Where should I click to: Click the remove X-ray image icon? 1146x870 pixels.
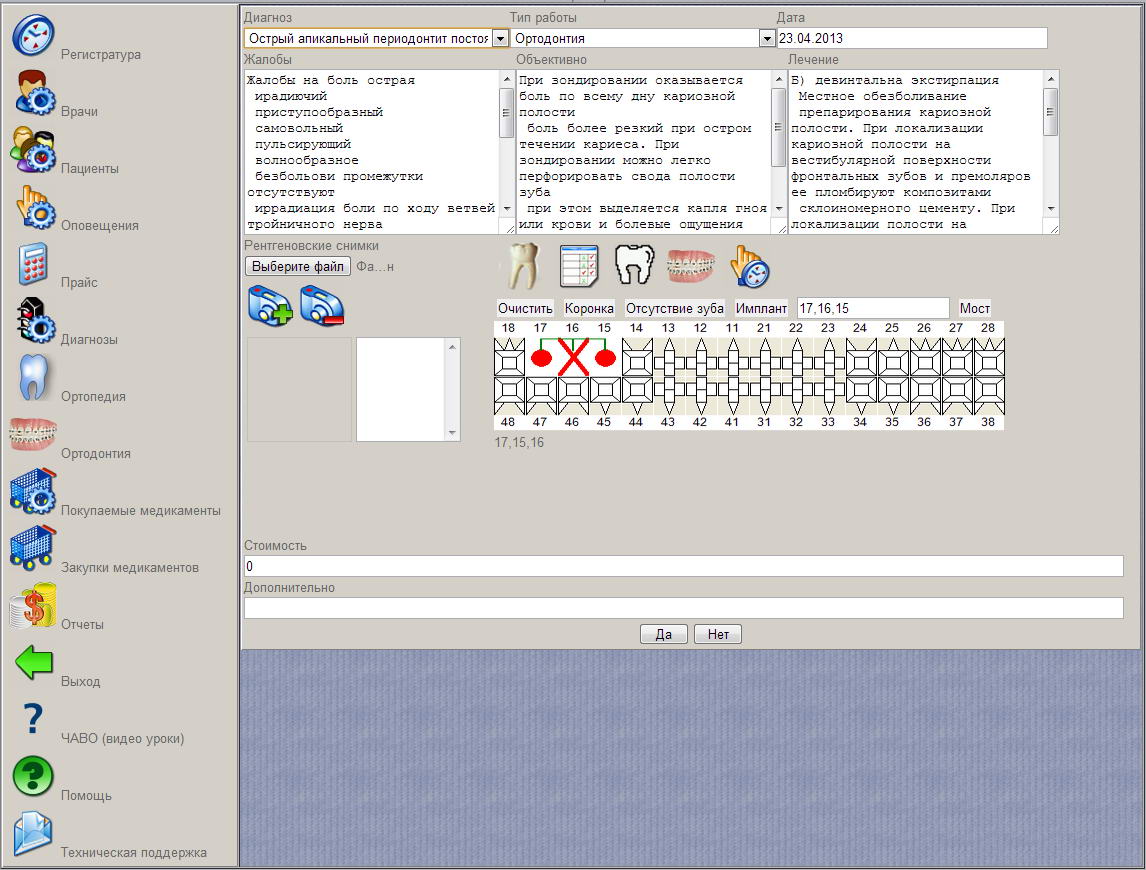[322, 305]
